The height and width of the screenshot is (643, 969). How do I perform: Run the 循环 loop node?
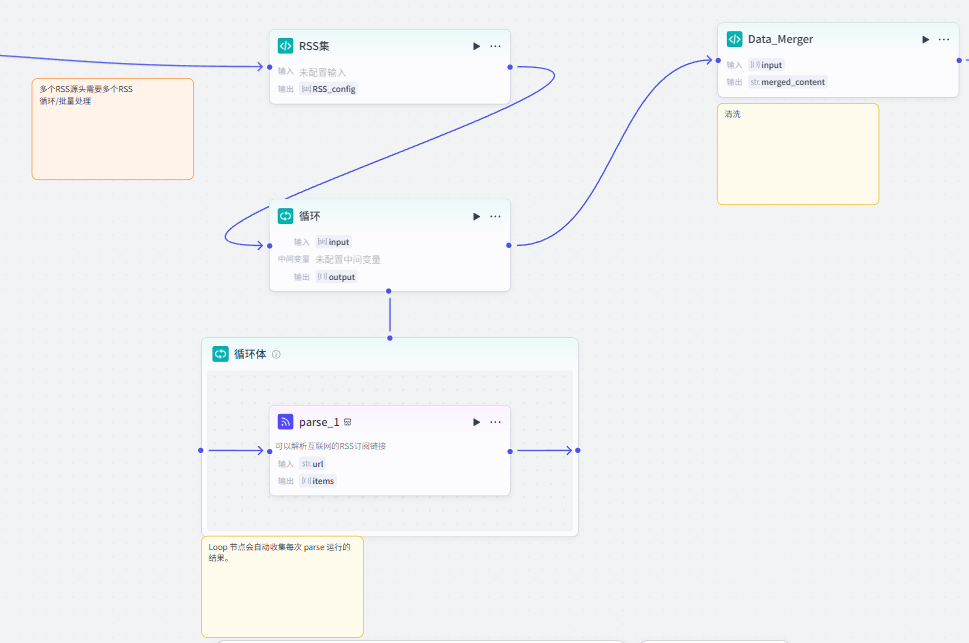(x=476, y=216)
